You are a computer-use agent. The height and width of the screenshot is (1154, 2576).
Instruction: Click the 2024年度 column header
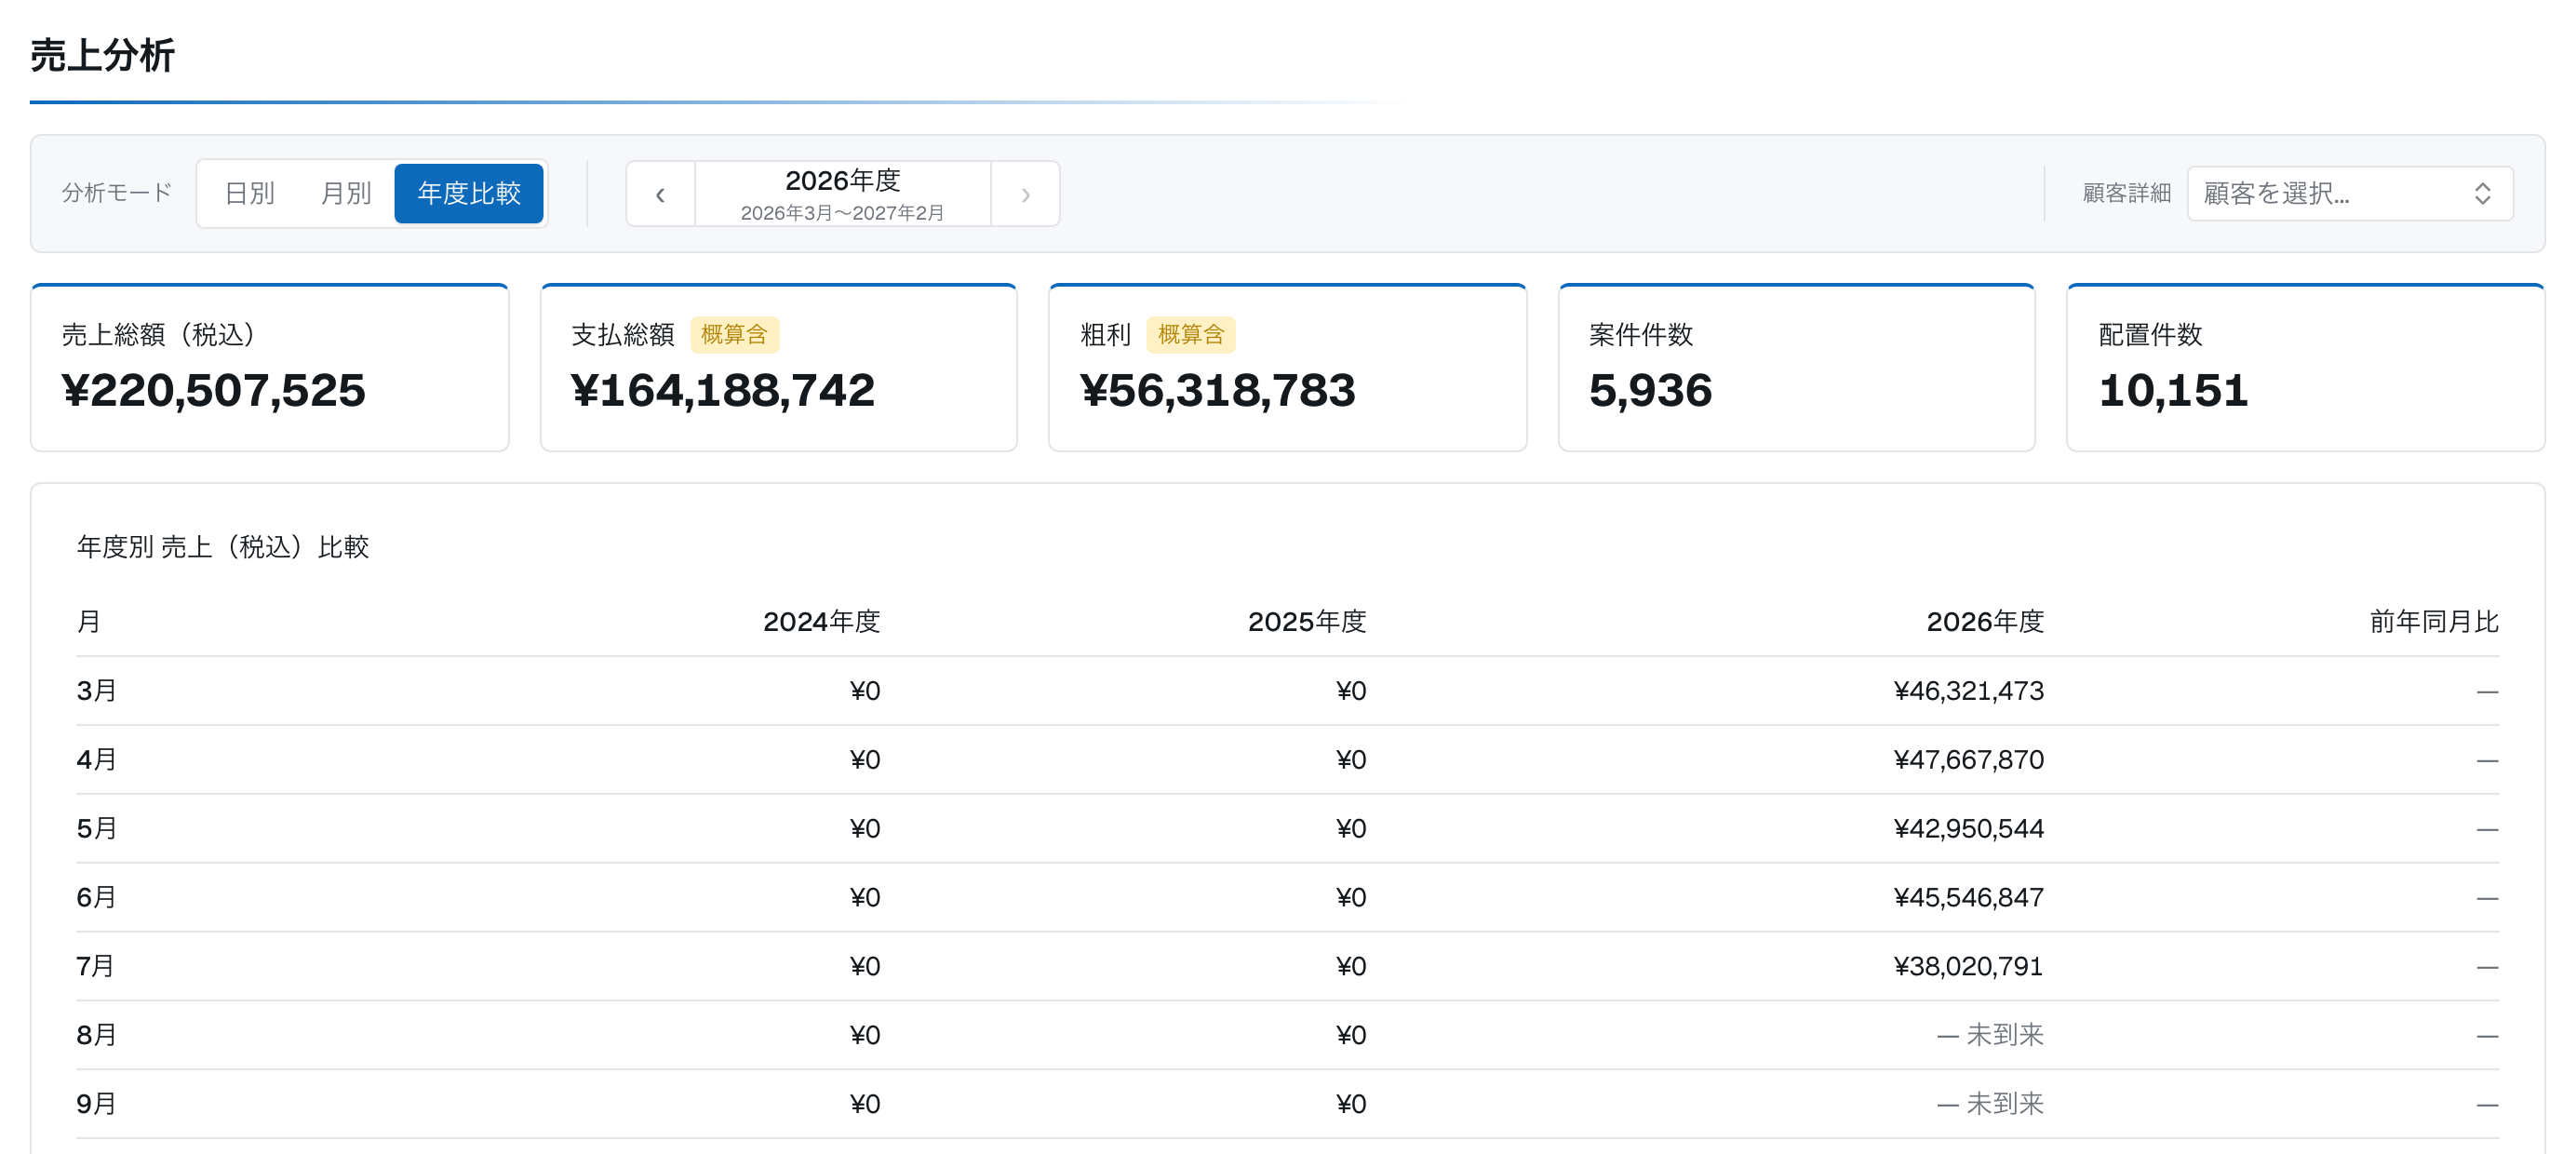[x=821, y=622]
